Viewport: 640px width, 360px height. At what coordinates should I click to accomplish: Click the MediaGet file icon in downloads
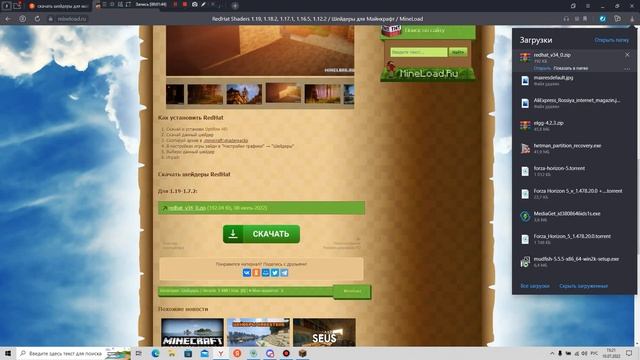coord(525,216)
